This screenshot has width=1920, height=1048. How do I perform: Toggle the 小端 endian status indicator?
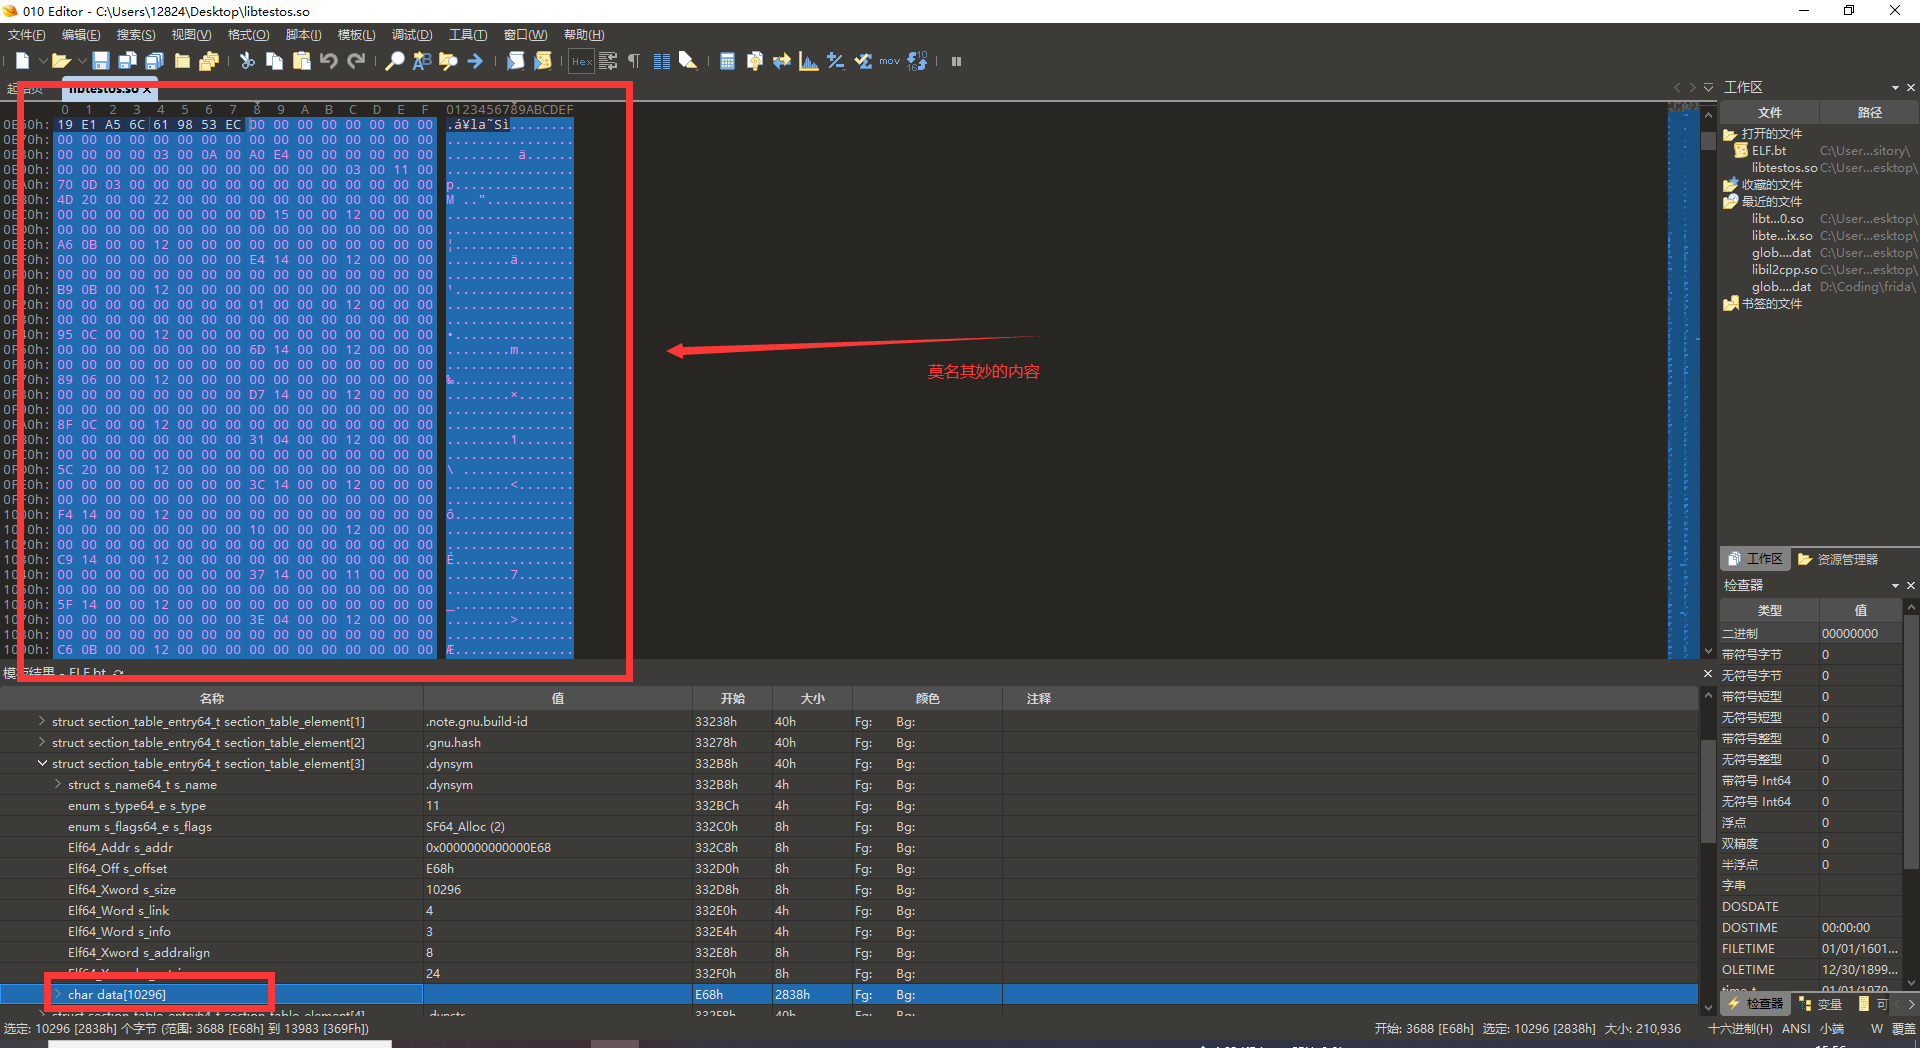point(1832,1029)
